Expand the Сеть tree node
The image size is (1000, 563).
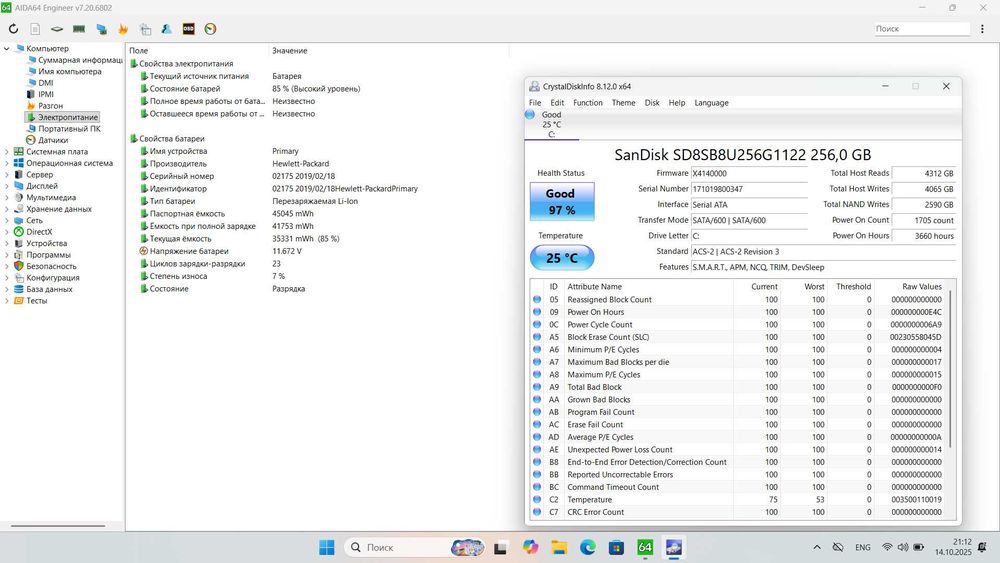(6, 221)
